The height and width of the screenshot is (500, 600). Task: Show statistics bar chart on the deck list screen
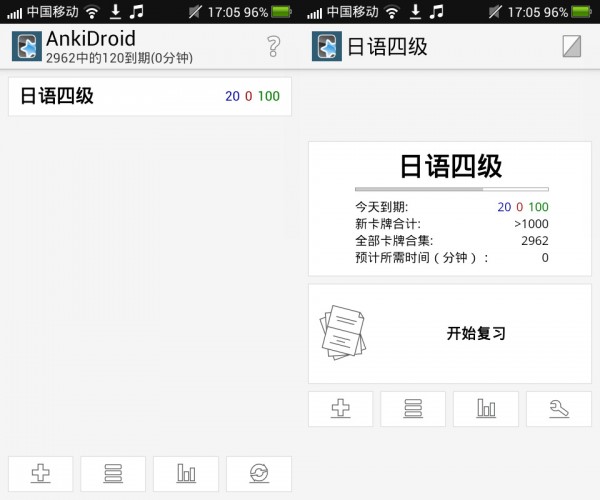[x=186, y=474]
